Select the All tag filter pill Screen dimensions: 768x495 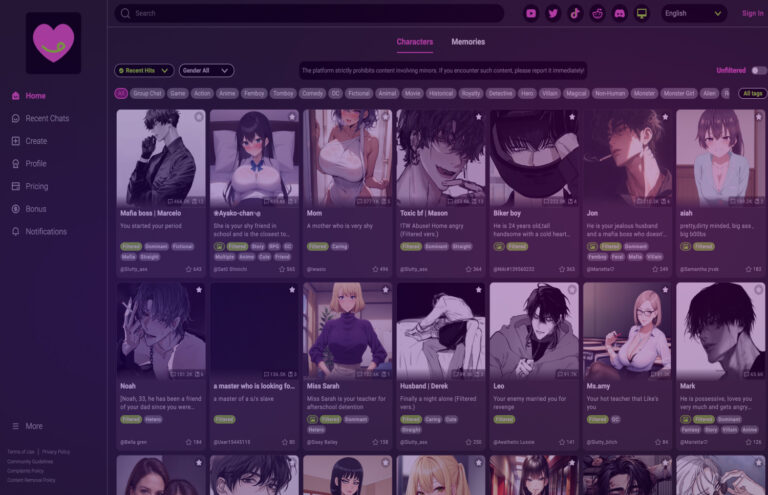pyautogui.click(x=121, y=93)
